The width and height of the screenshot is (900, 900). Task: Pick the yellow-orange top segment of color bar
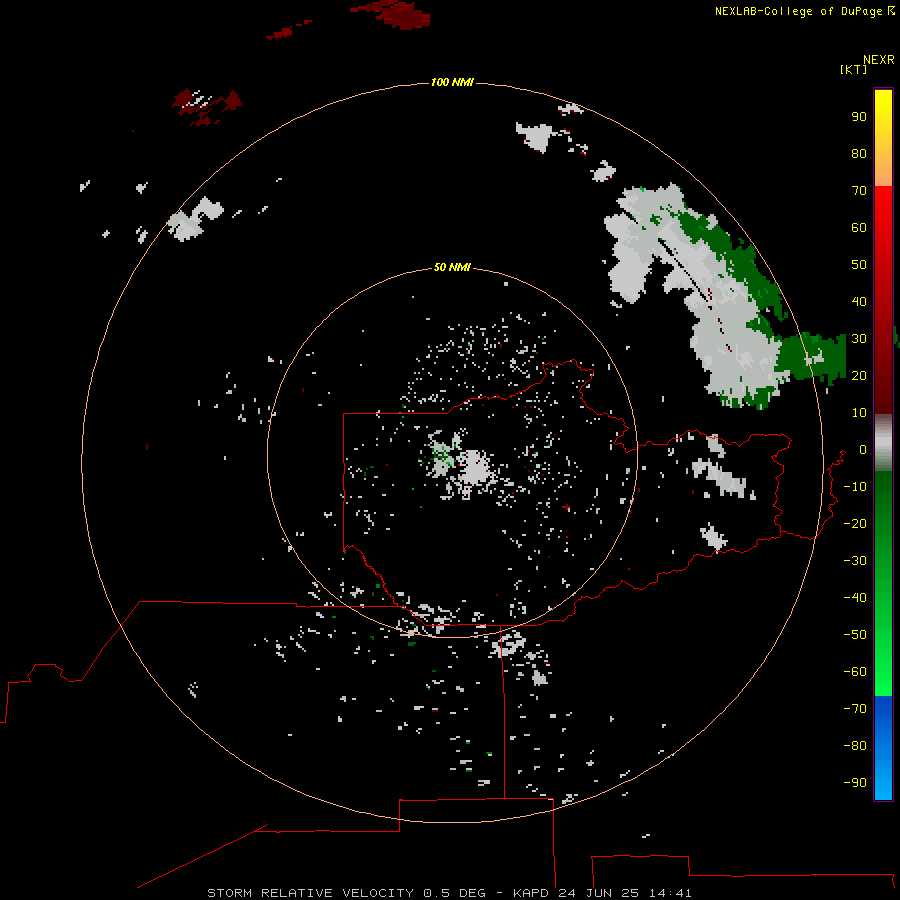[x=883, y=138]
